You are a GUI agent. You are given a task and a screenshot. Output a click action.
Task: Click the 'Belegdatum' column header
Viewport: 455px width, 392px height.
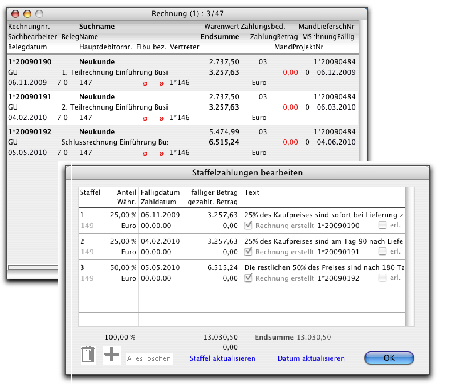[28, 47]
